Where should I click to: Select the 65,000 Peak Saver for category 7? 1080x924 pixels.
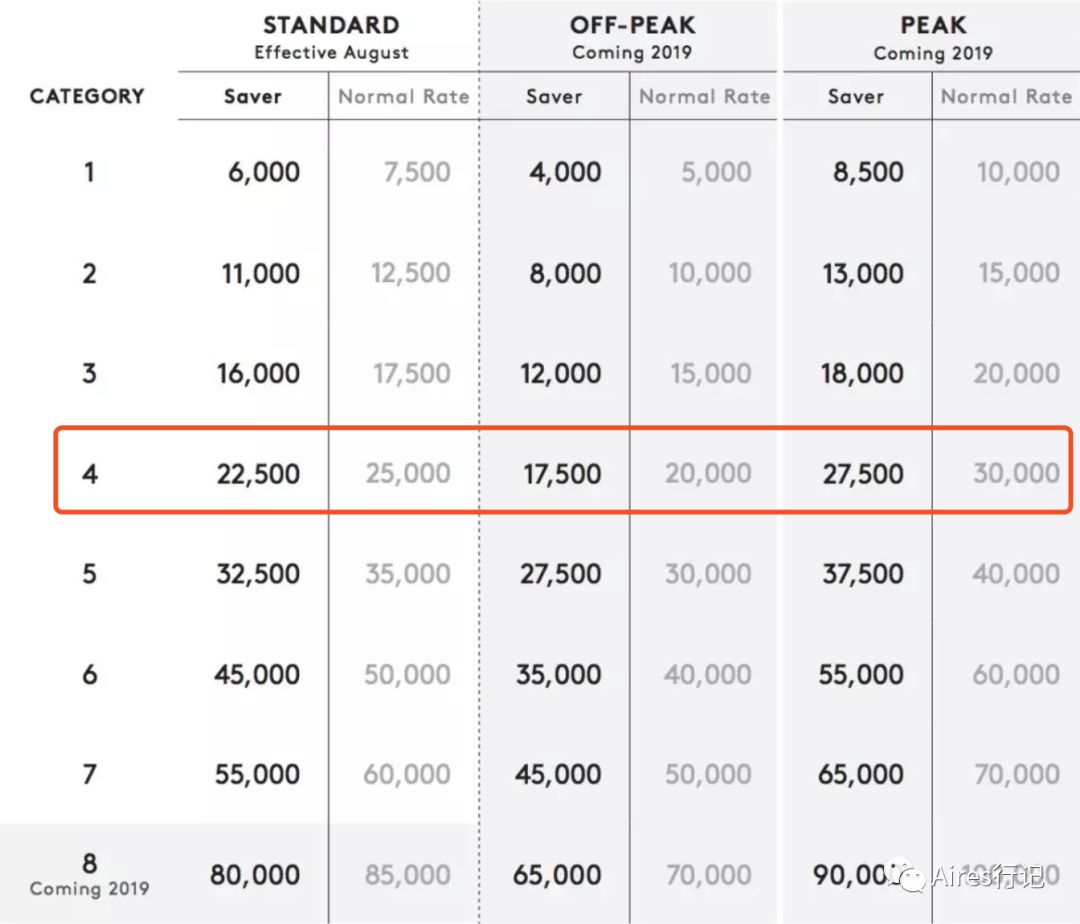click(x=861, y=775)
